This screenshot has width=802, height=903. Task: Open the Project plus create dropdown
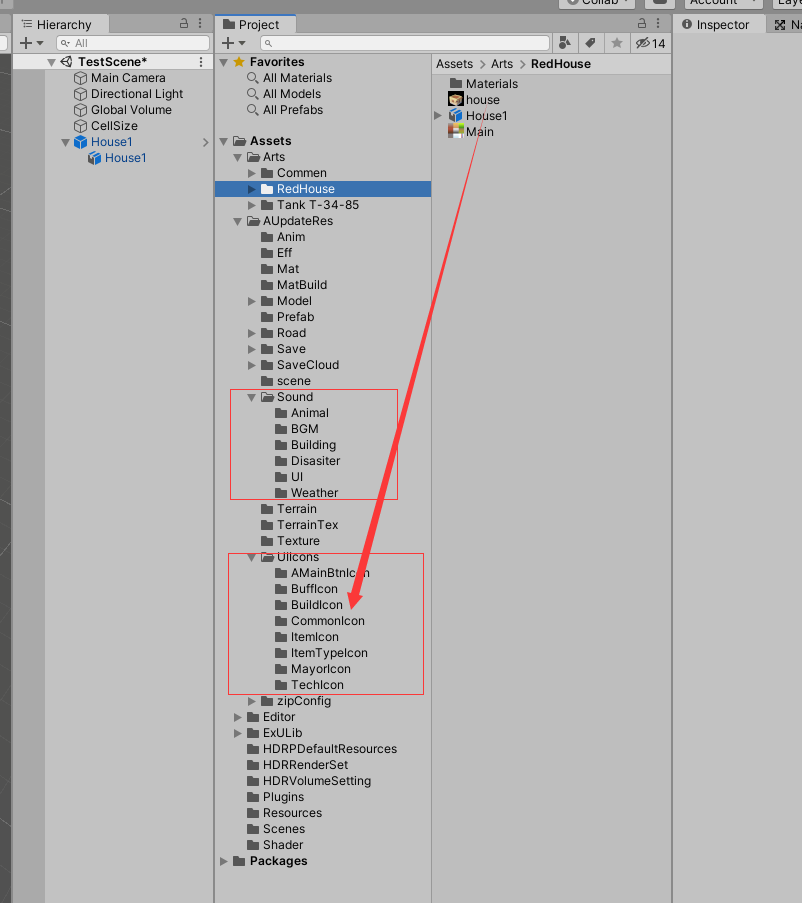click(x=234, y=43)
